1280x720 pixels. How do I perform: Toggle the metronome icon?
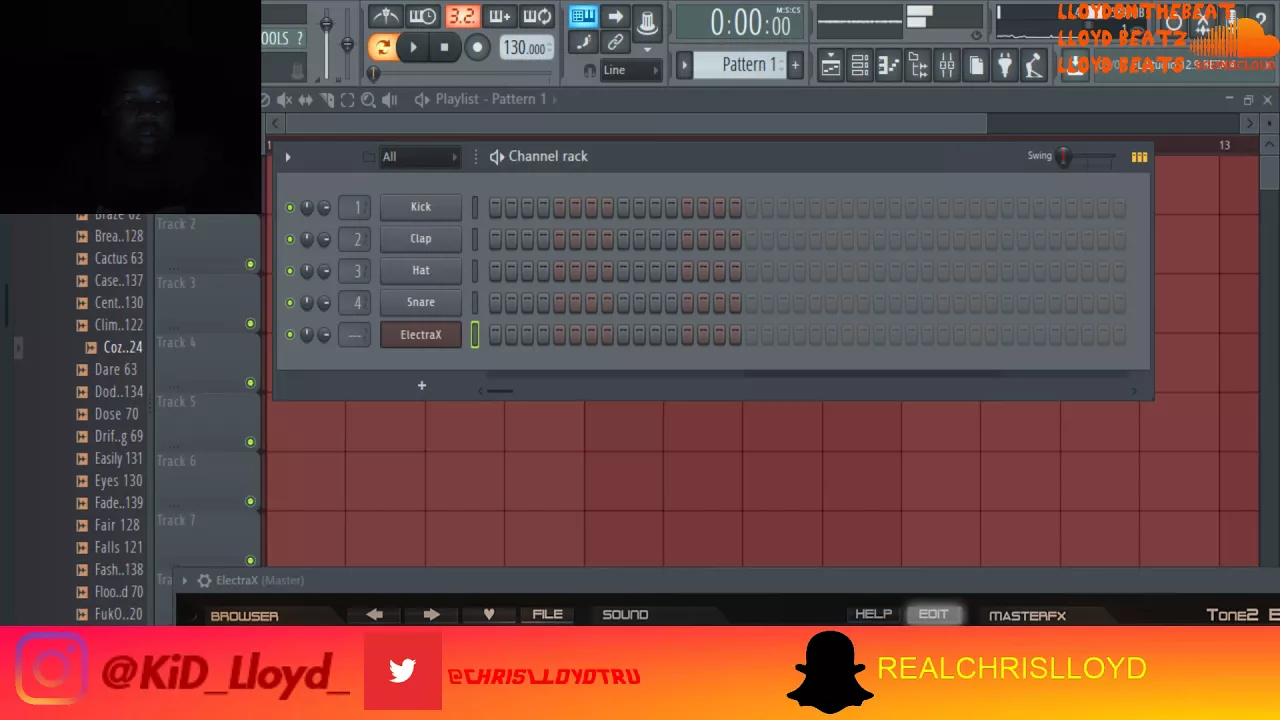(385, 16)
